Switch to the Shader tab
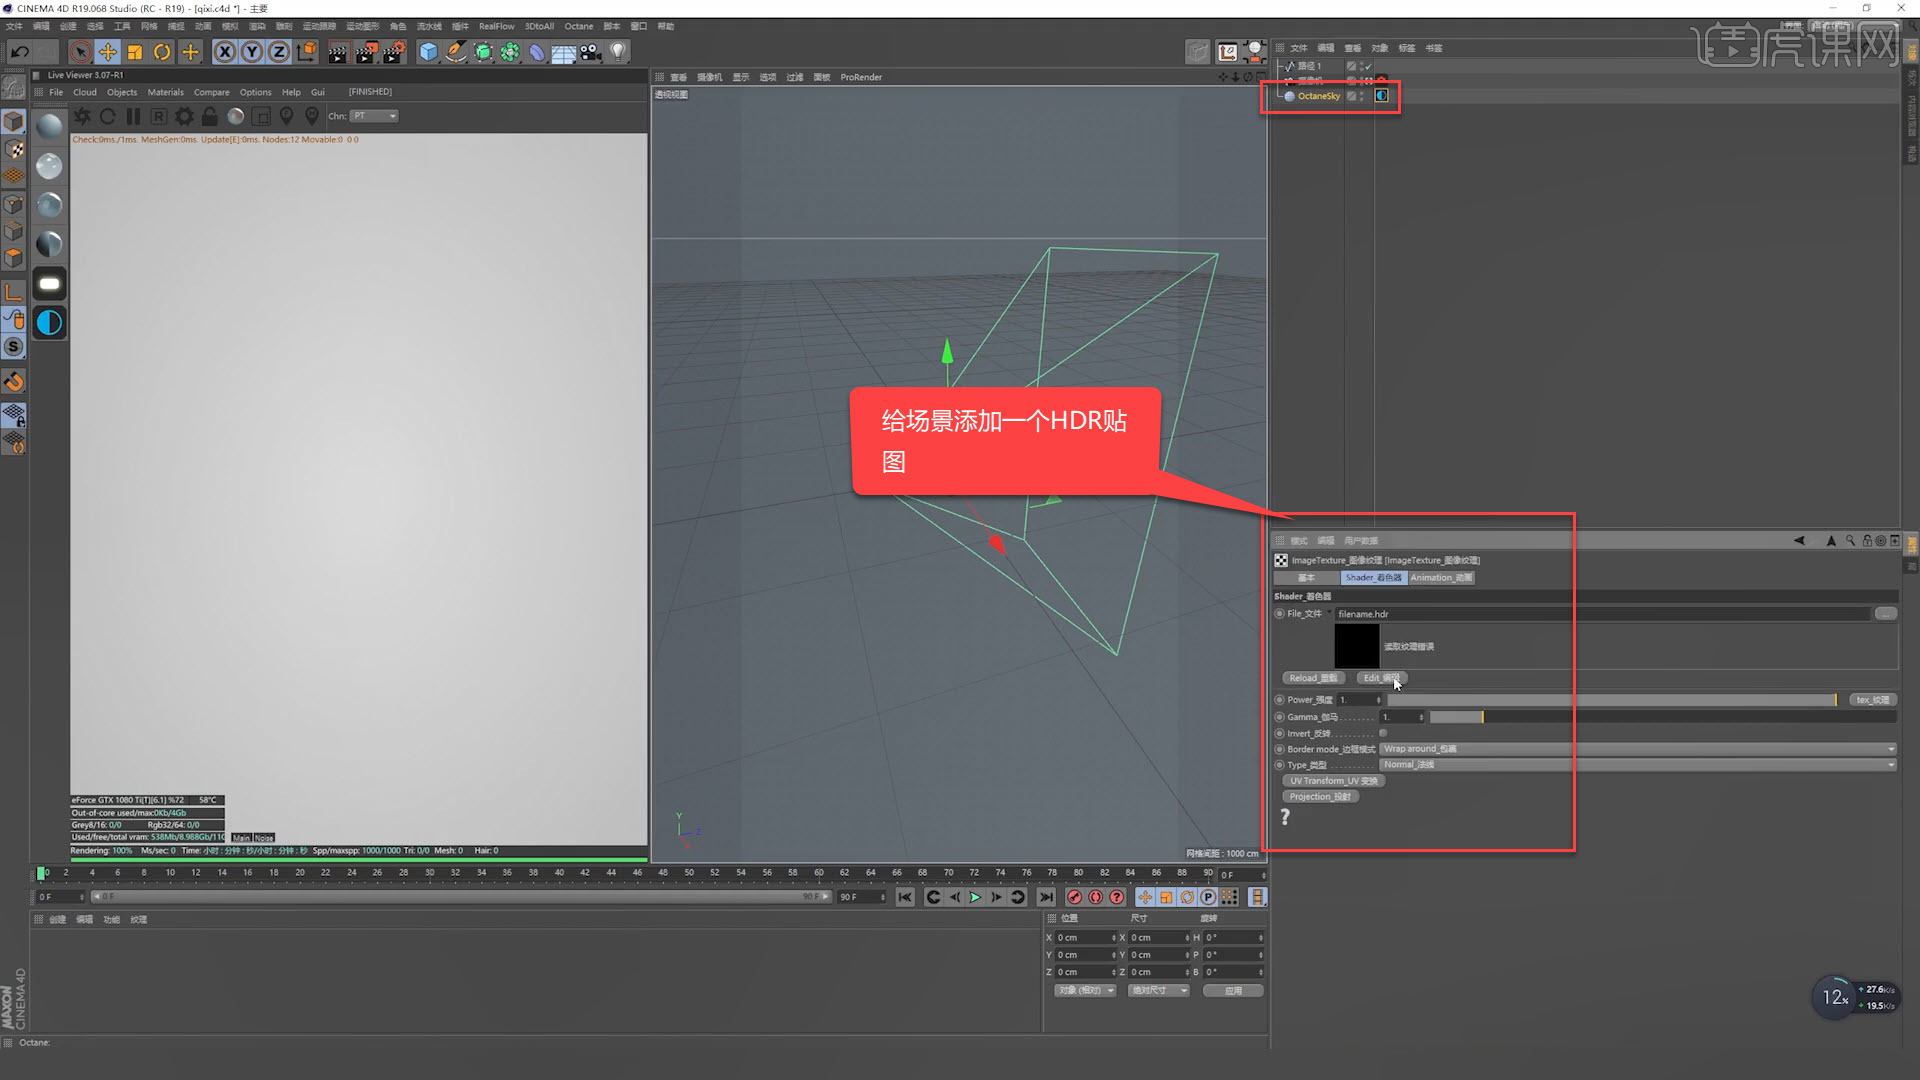 pos(1373,578)
